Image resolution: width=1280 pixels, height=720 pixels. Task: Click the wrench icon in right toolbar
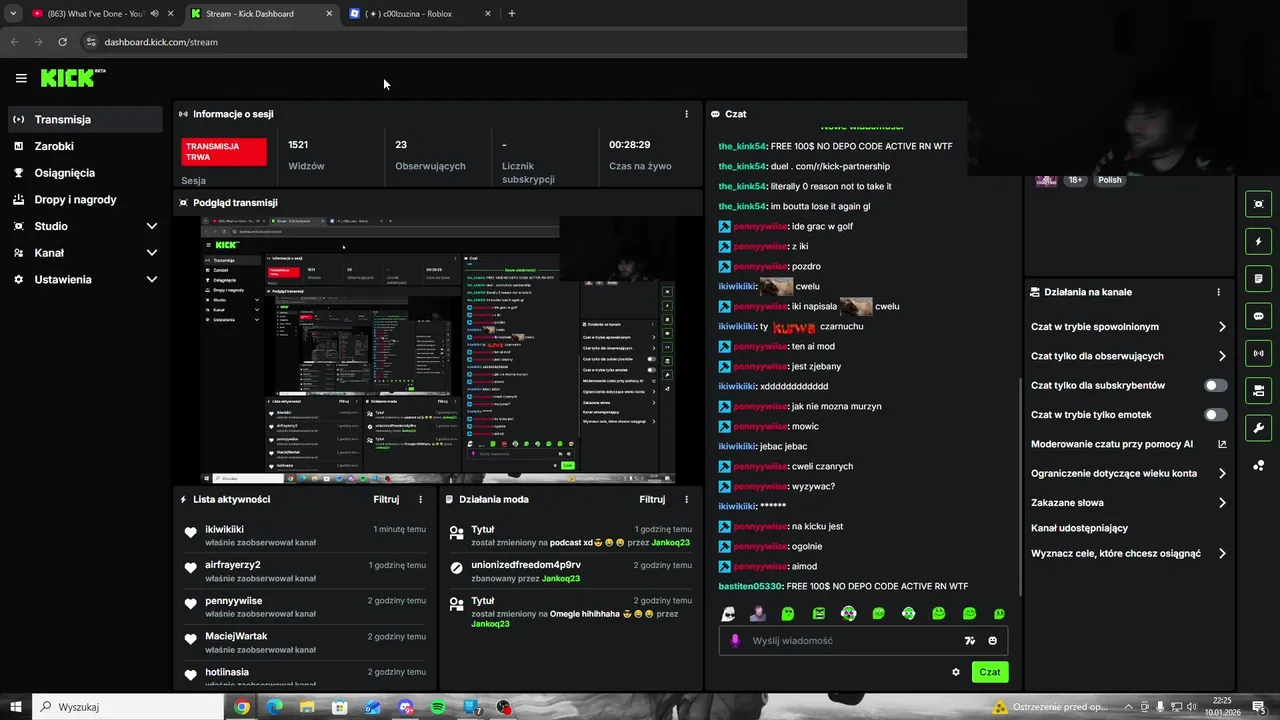point(1258,428)
